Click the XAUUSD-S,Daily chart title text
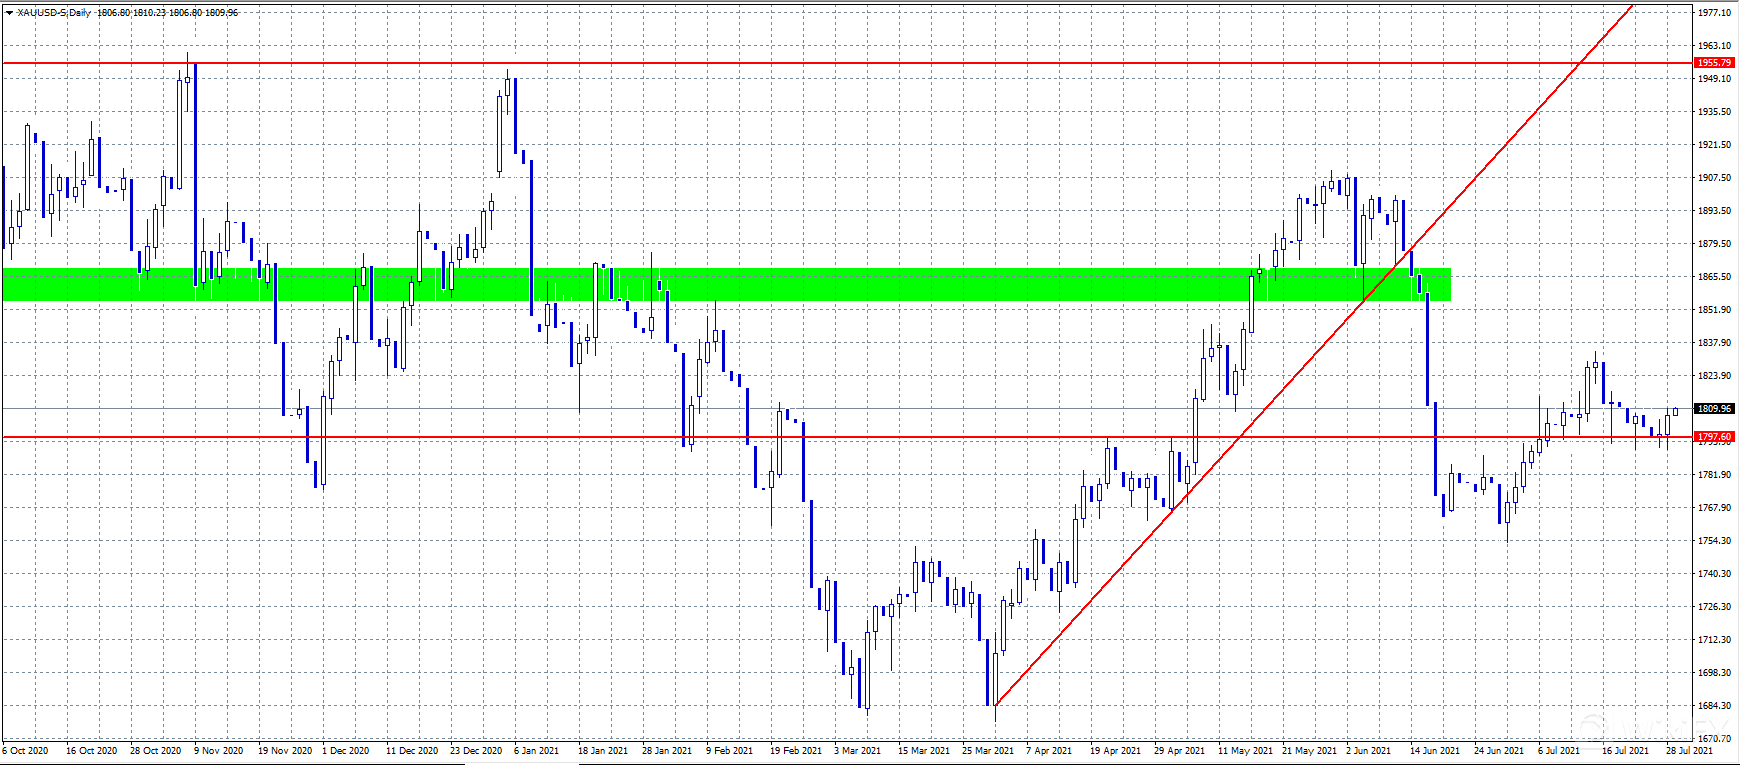 coord(54,13)
